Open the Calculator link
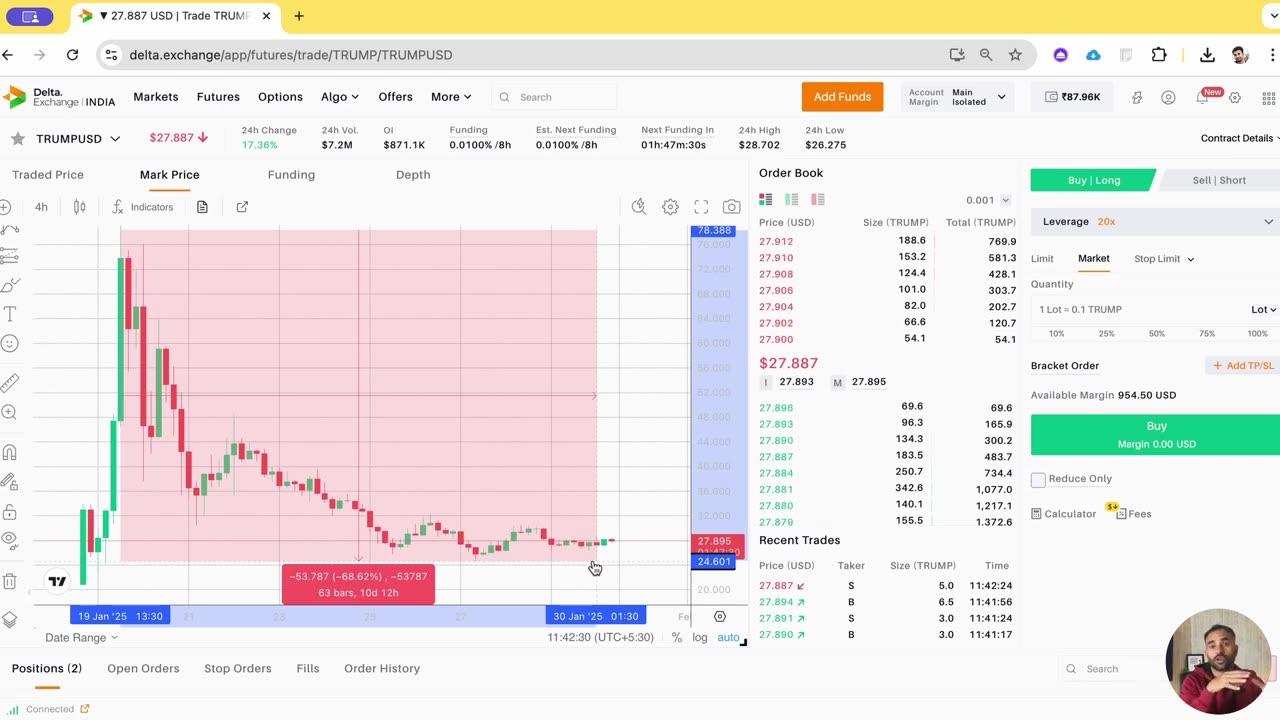1280x720 pixels. coord(1064,514)
